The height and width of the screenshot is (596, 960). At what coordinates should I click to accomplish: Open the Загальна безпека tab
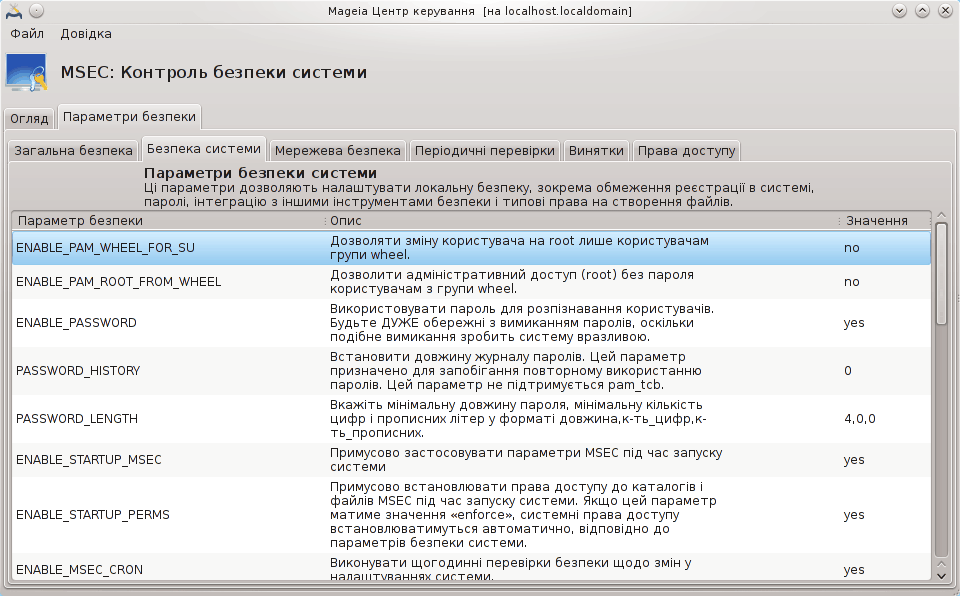73,151
